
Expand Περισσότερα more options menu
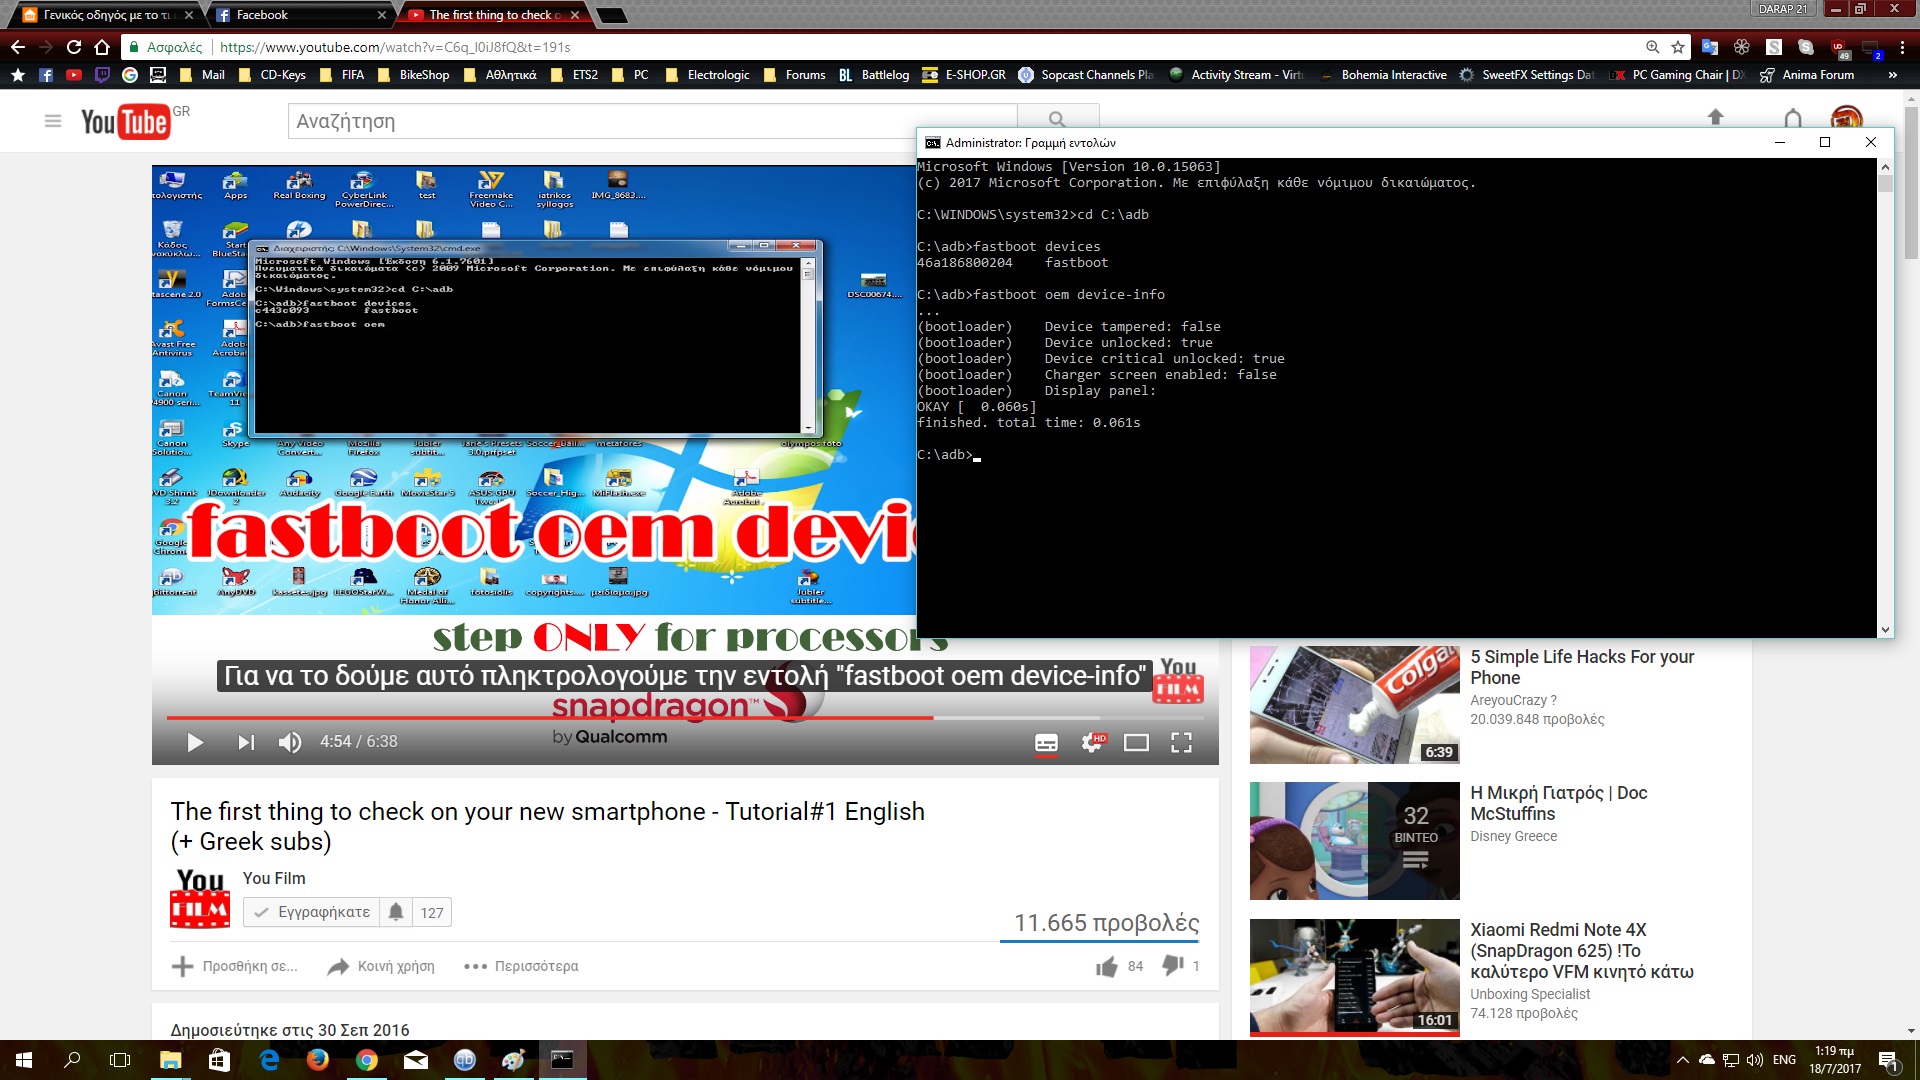pyautogui.click(x=522, y=966)
